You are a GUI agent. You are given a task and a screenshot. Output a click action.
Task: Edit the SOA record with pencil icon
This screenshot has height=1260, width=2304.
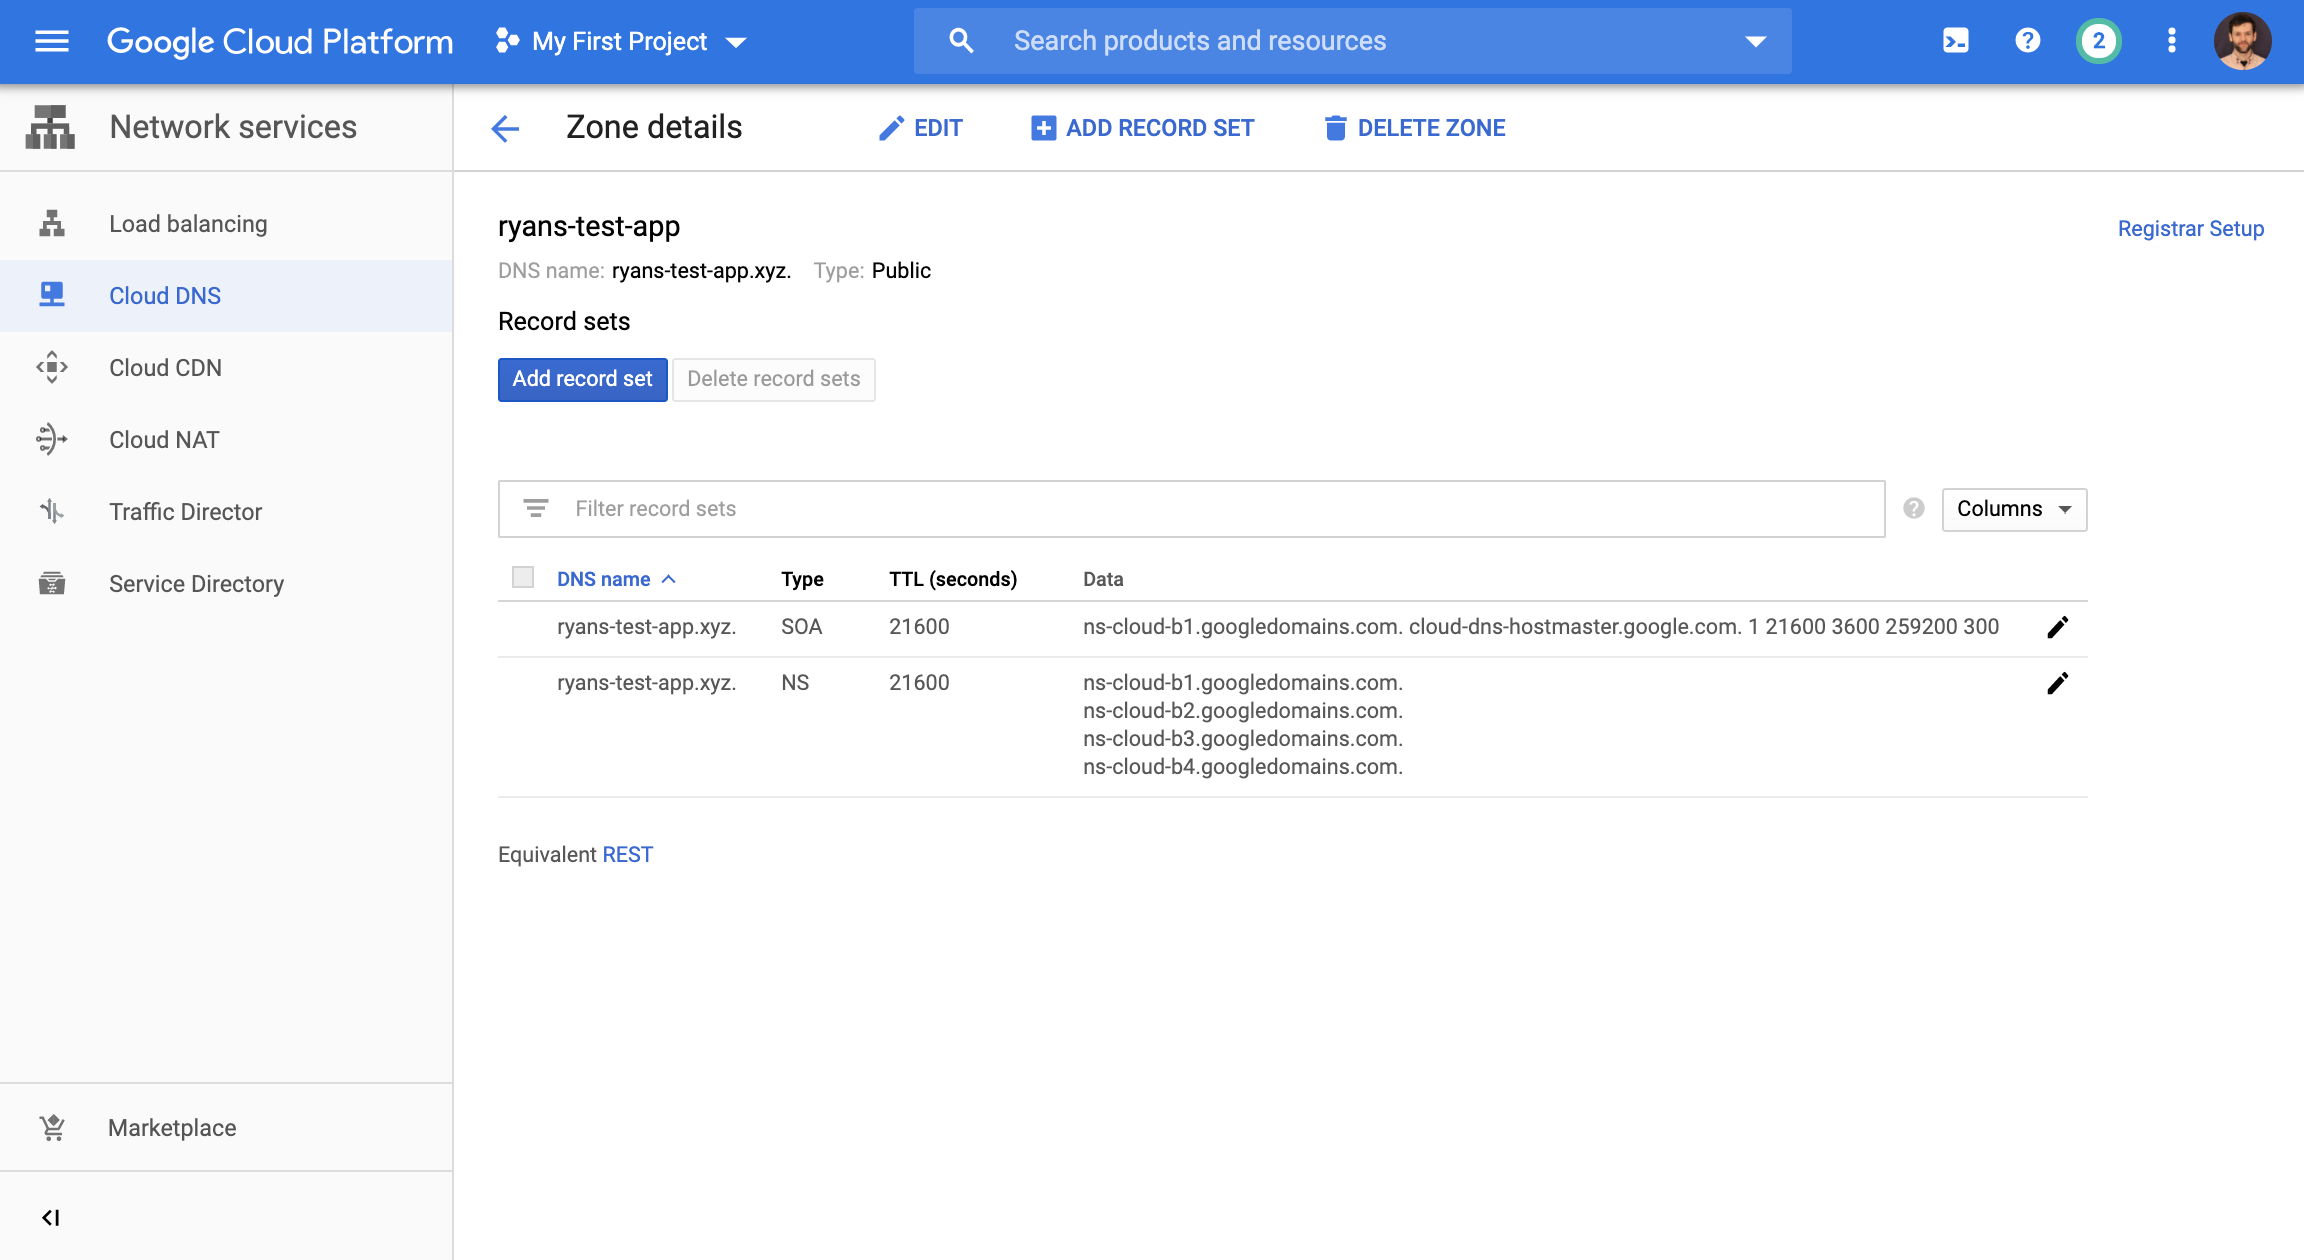click(x=2057, y=627)
